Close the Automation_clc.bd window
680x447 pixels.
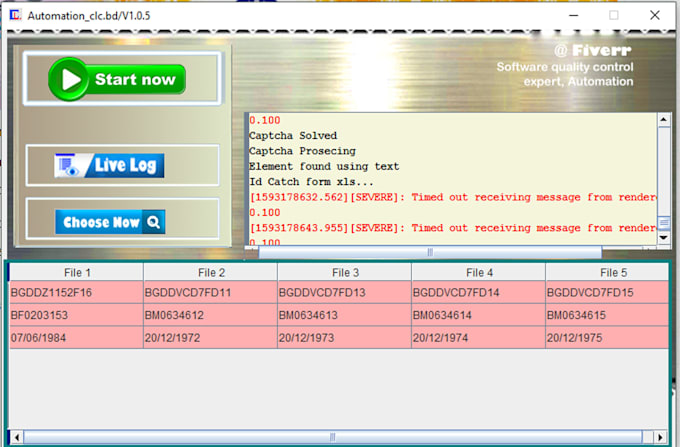[655, 16]
